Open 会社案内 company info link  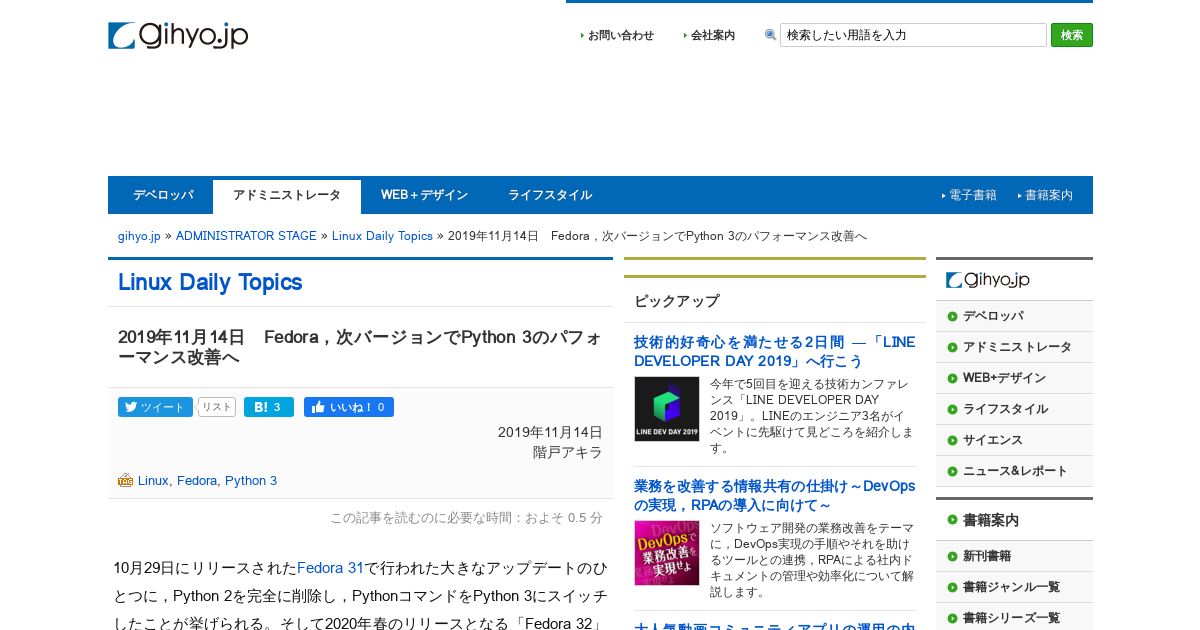712,35
